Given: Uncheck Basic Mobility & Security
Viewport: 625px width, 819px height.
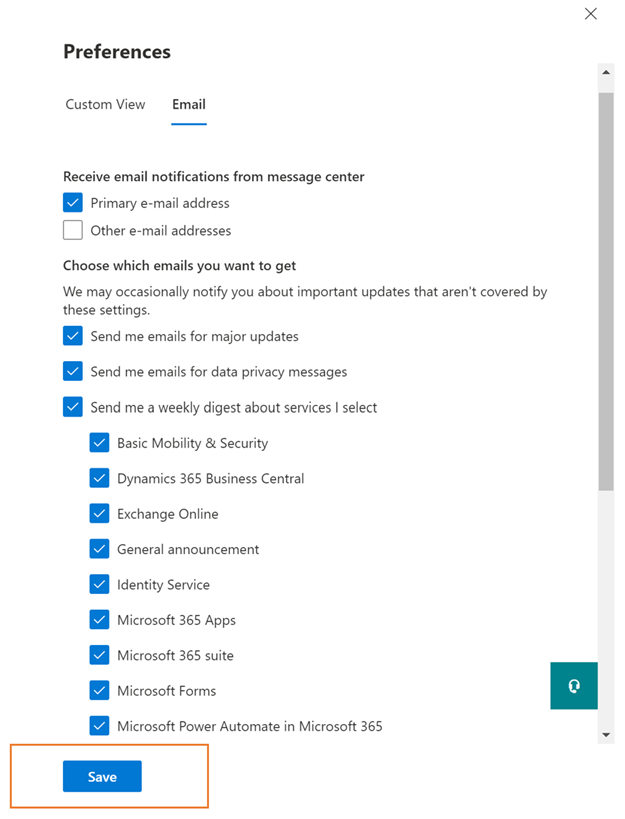Looking at the screenshot, I should pos(99,442).
